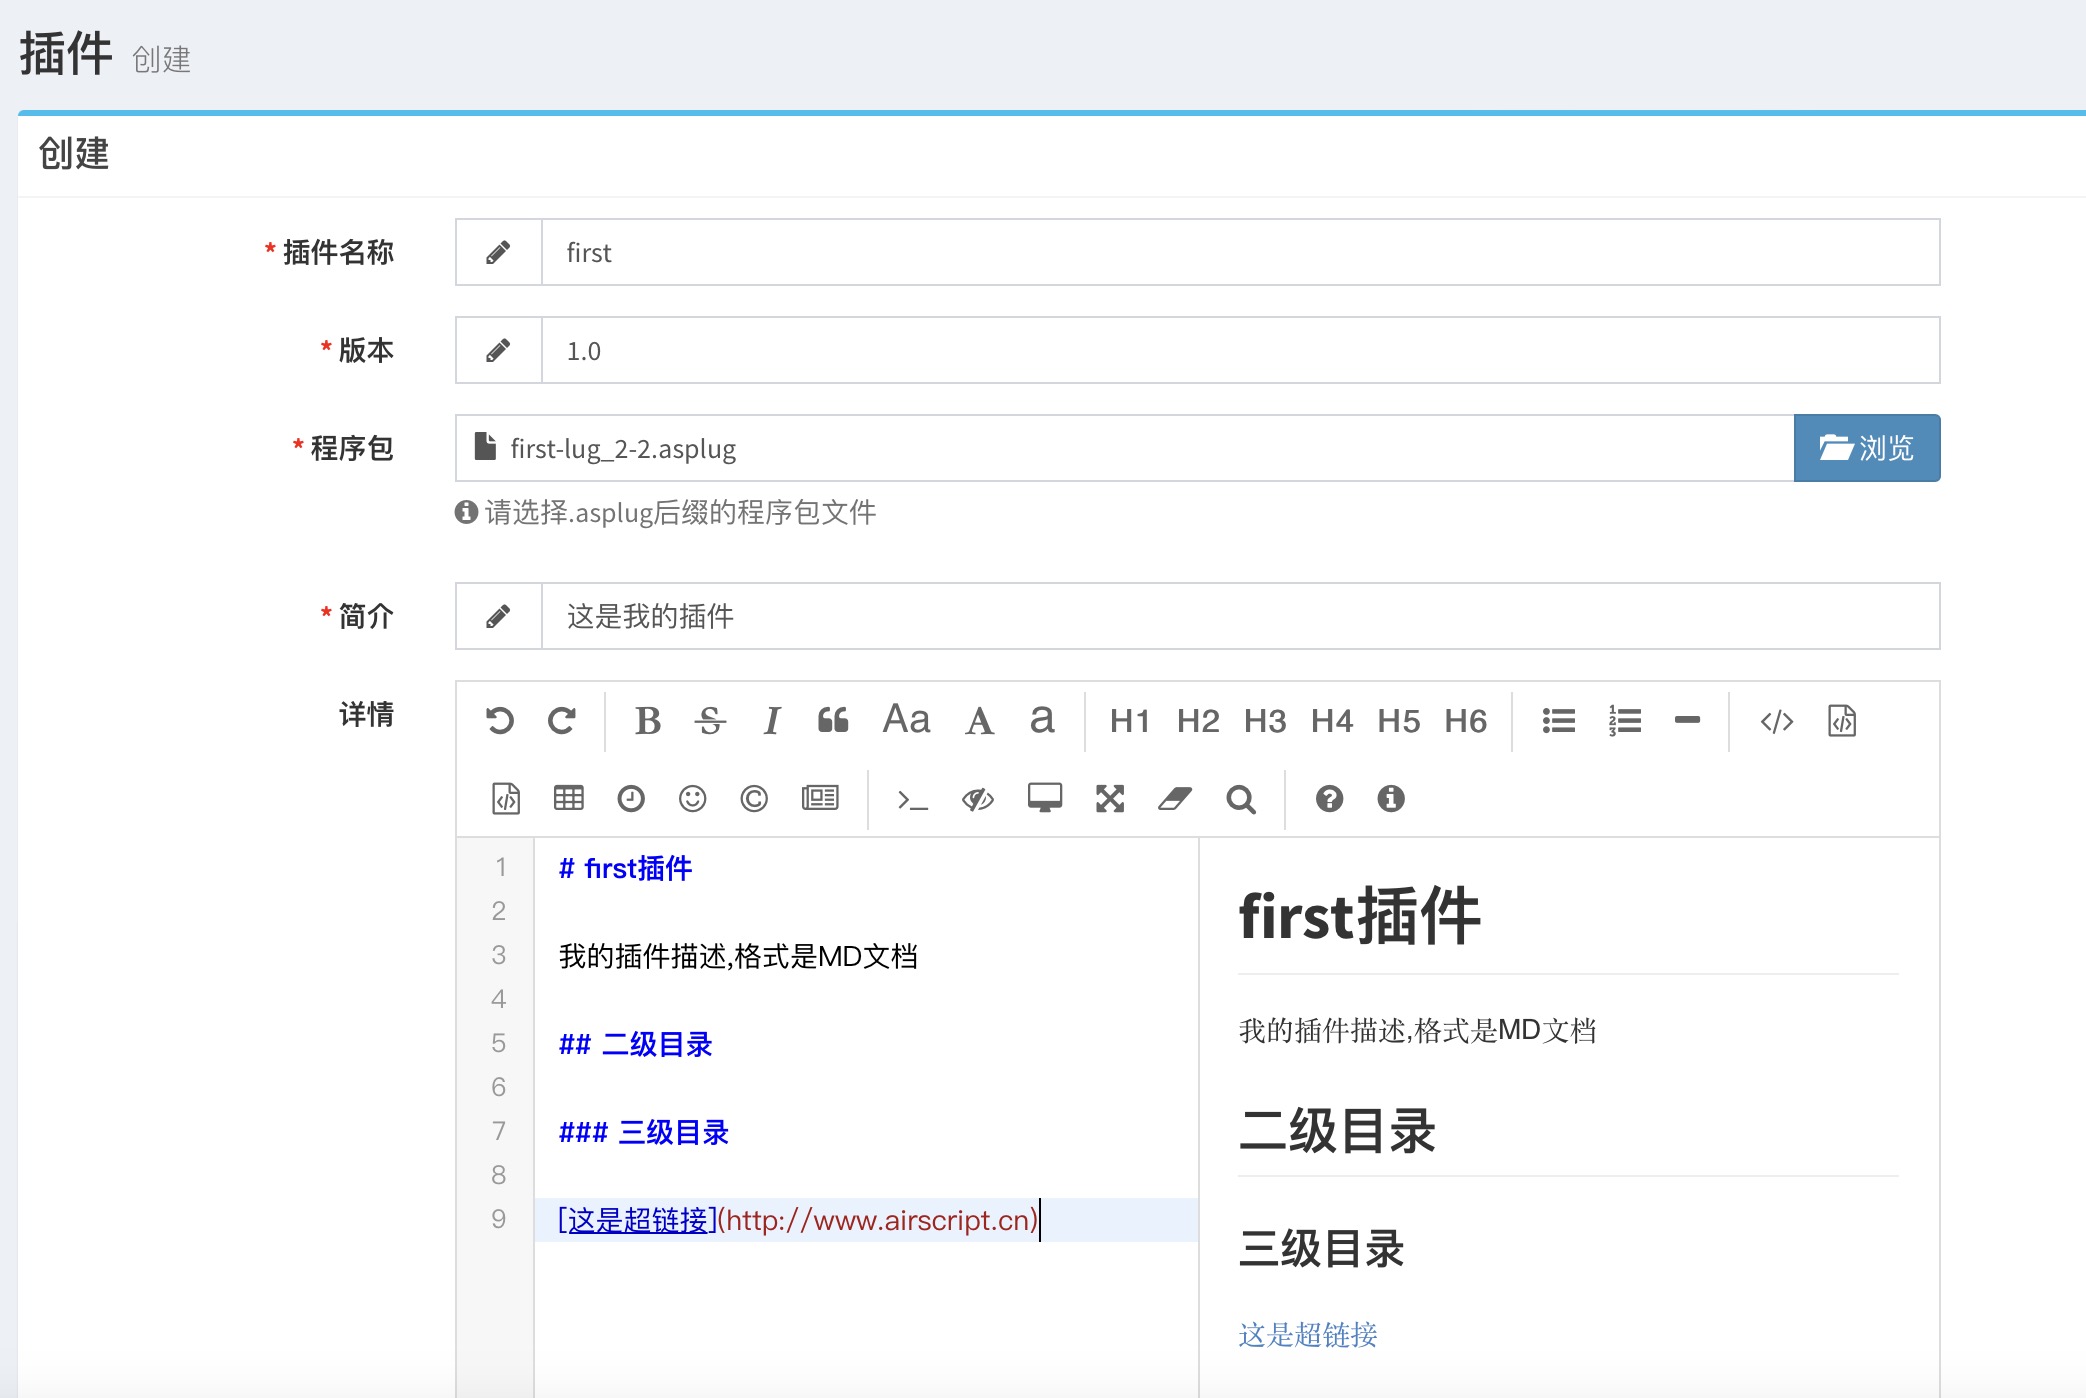
Task: Capitalize first letter with Aa icon
Action: click(906, 719)
